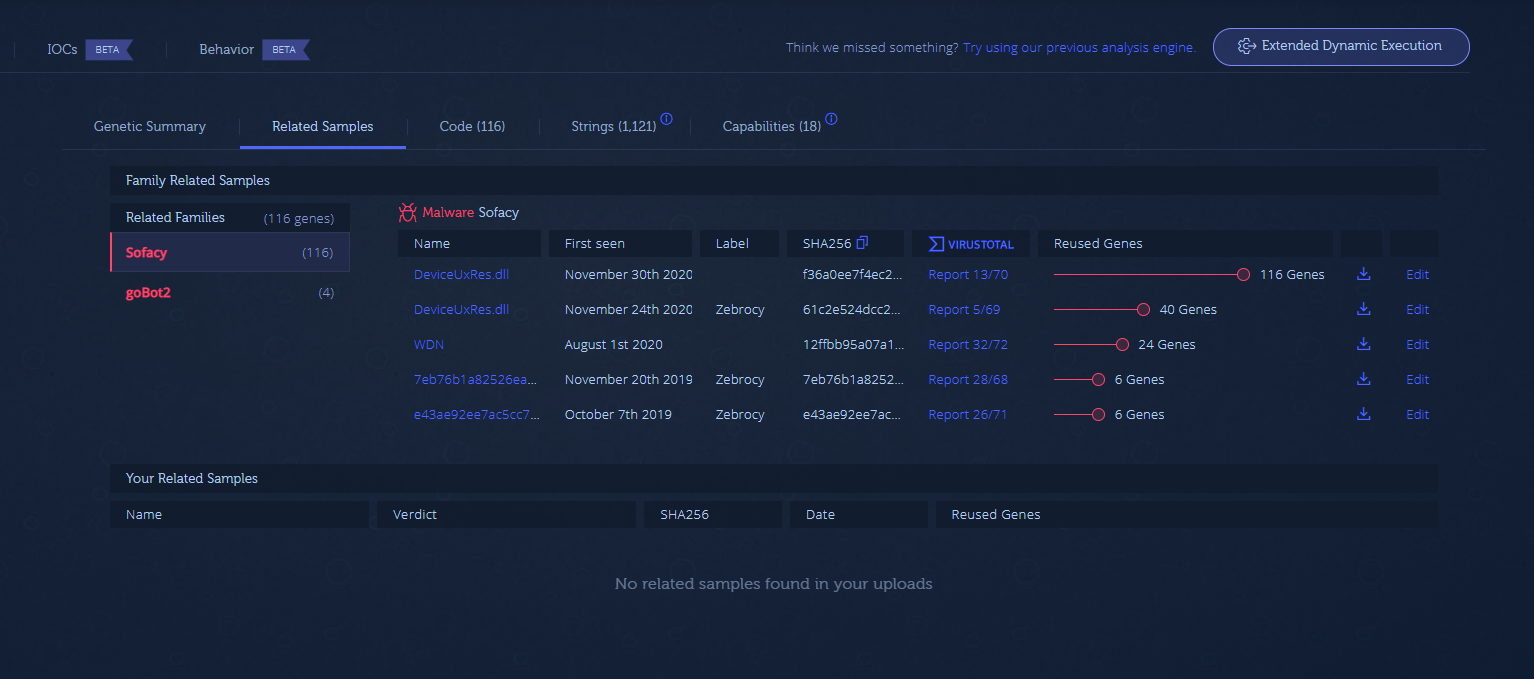Open the previous analysis engine link
The height and width of the screenshot is (679, 1534).
(x=1079, y=48)
